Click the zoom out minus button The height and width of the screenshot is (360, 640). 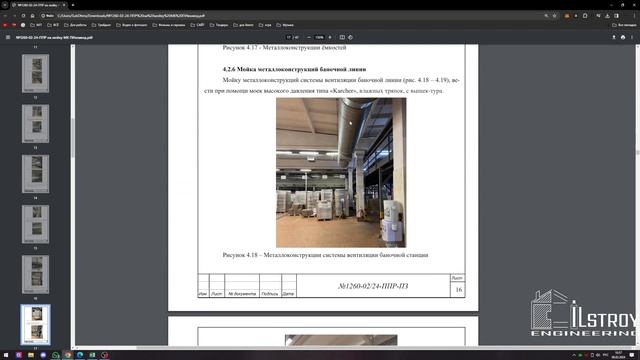309,37
